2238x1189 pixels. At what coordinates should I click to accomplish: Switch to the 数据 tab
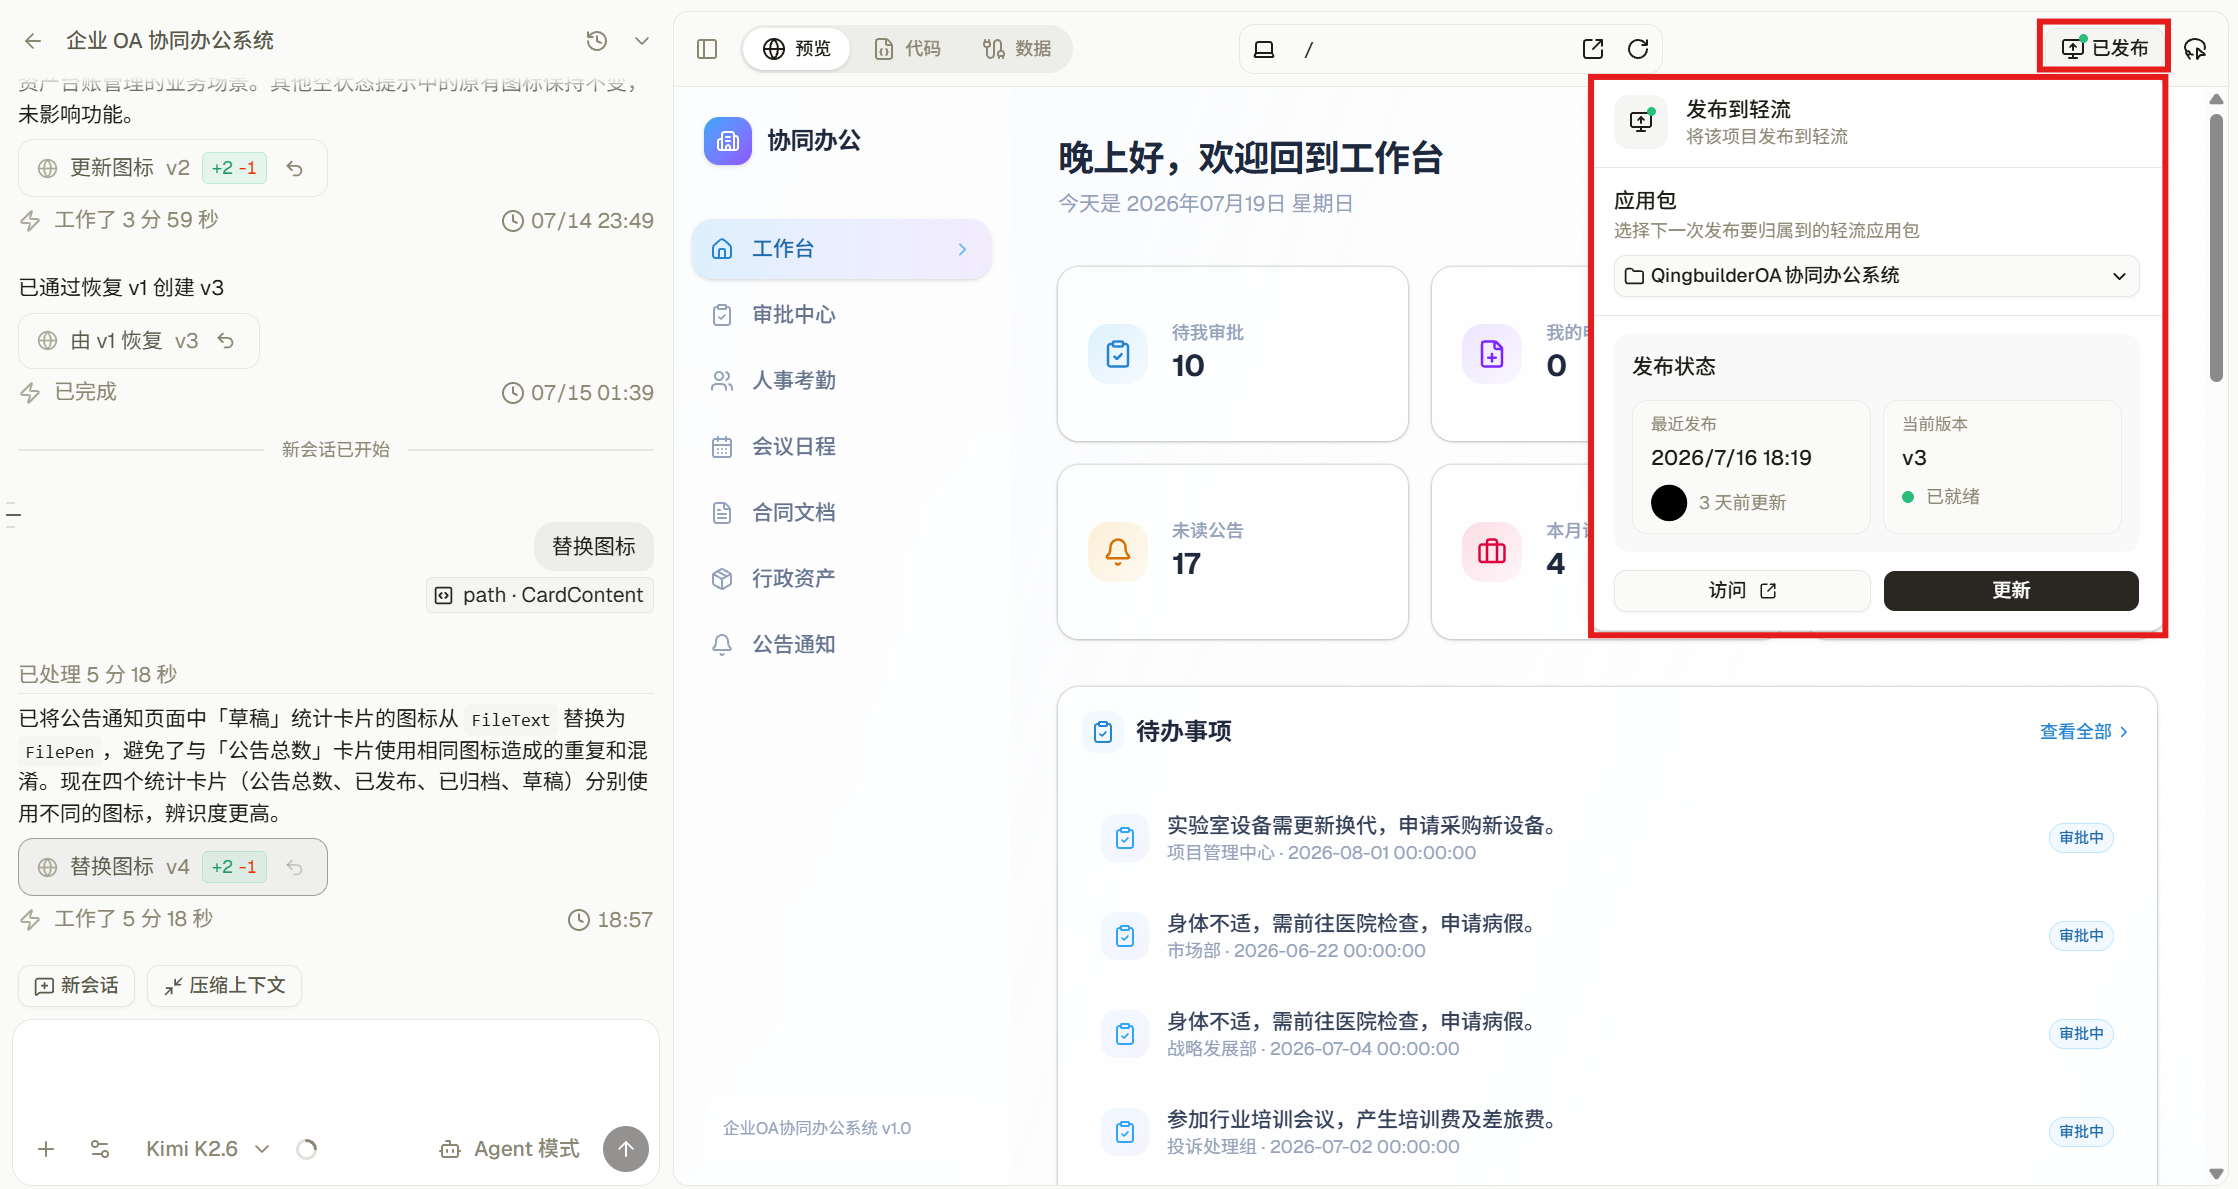1017,49
